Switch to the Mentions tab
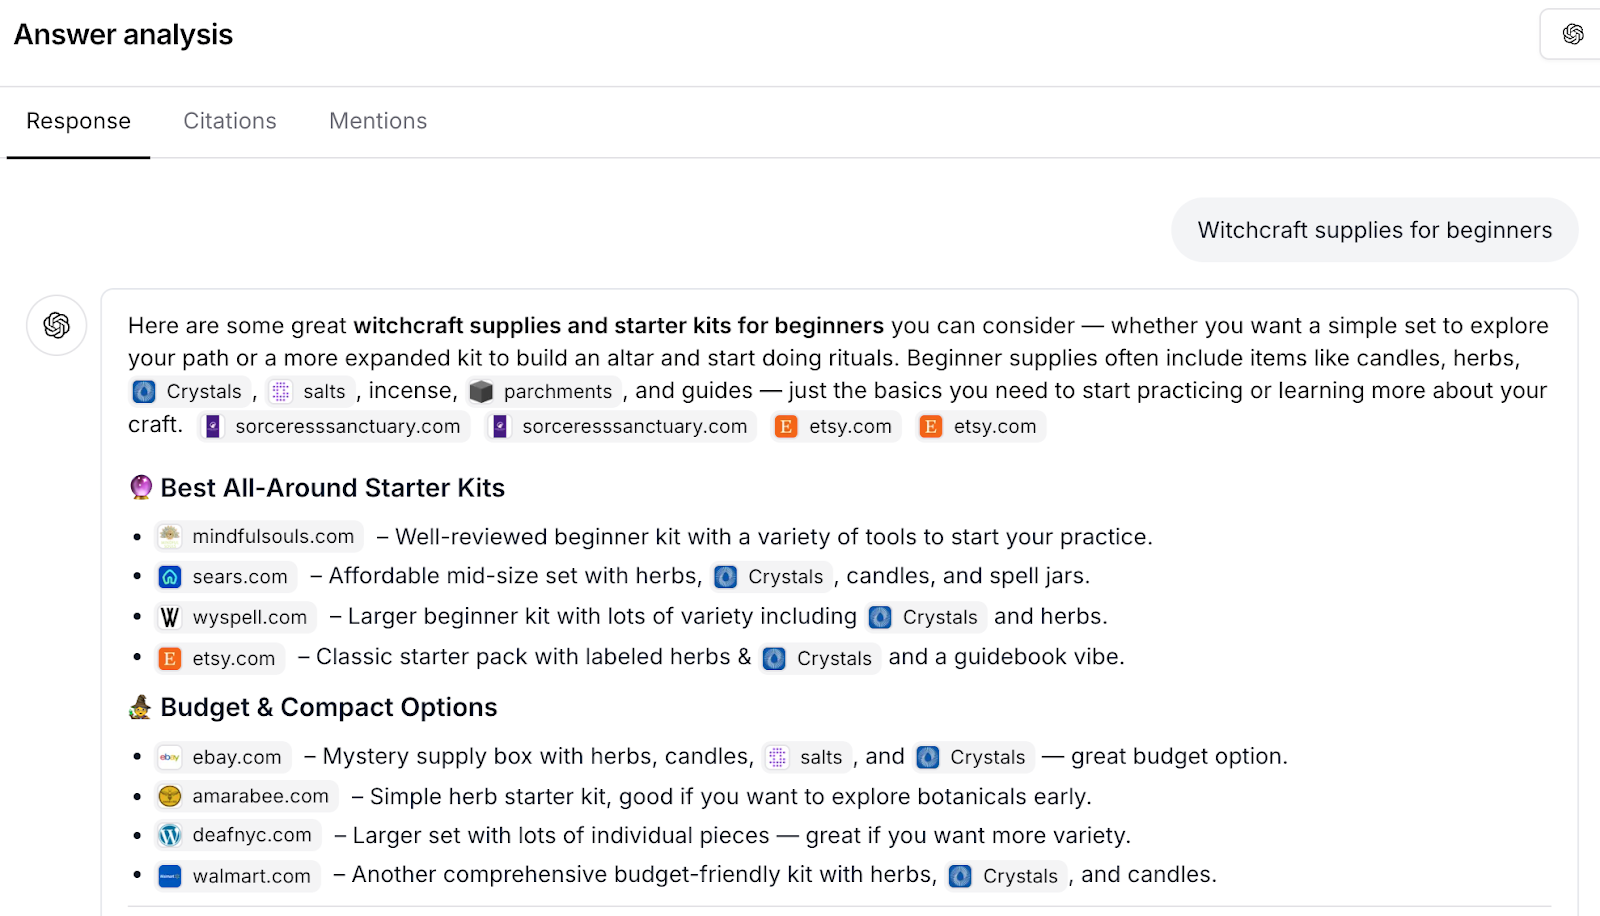The height and width of the screenshot is (916, 1600). (378, 121)
